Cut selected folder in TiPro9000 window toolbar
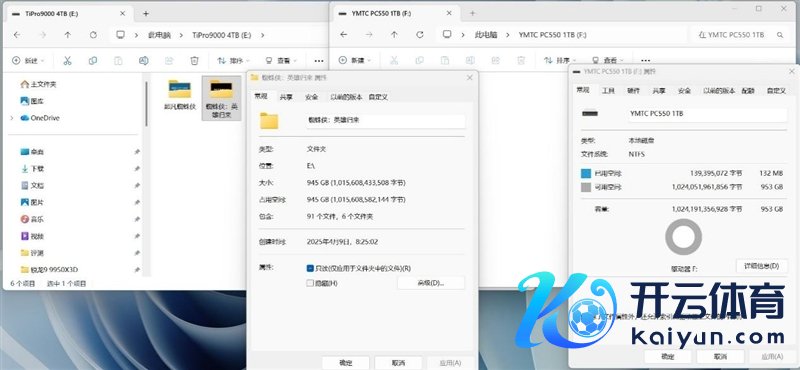 click(67, 61)
